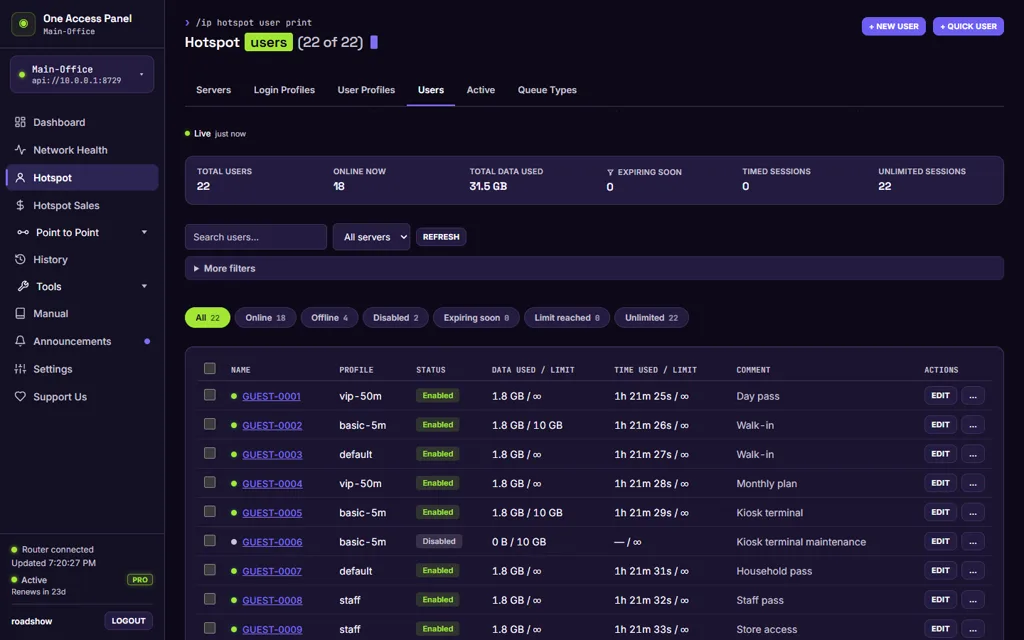Open more actions for GUEST-0008
This screenshot has width=1024, height=640.
972,600
